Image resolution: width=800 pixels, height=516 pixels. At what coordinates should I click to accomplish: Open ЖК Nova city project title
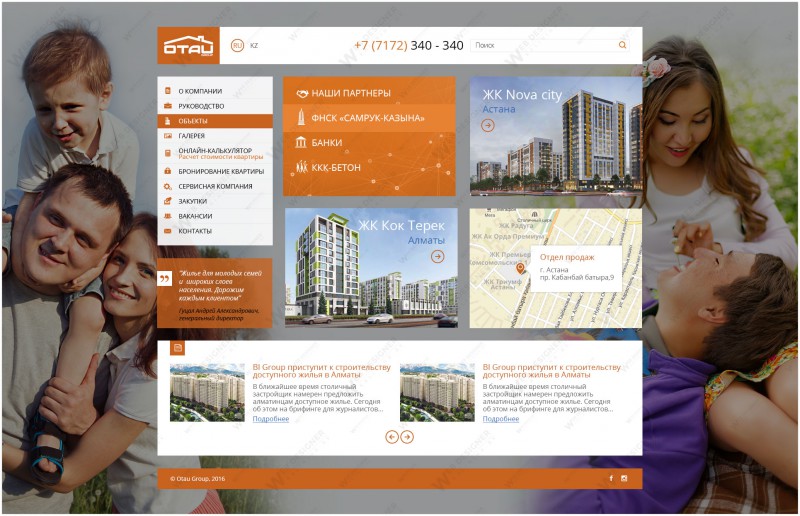(522, 95)
